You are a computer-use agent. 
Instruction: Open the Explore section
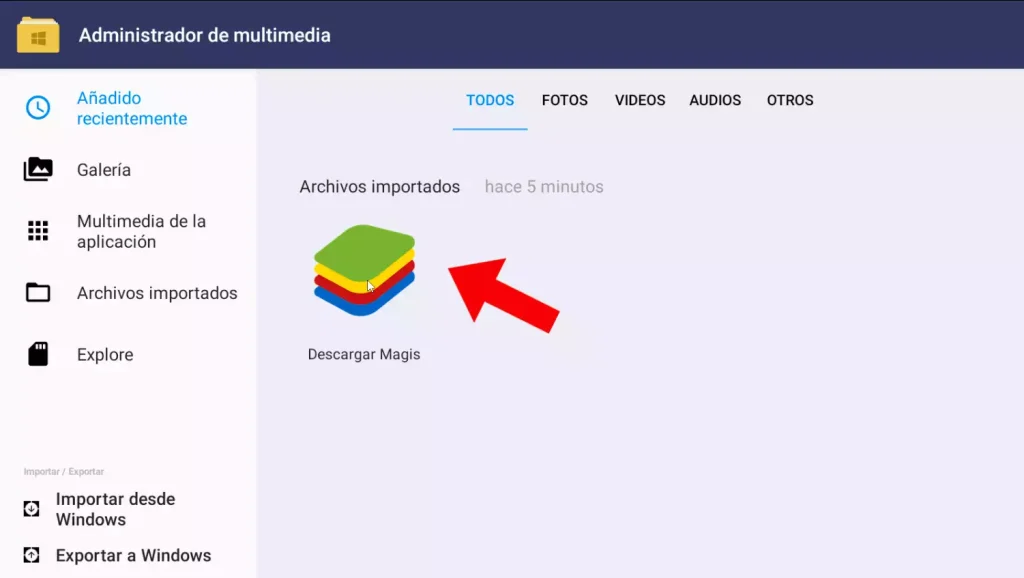(x=105, y=355)
